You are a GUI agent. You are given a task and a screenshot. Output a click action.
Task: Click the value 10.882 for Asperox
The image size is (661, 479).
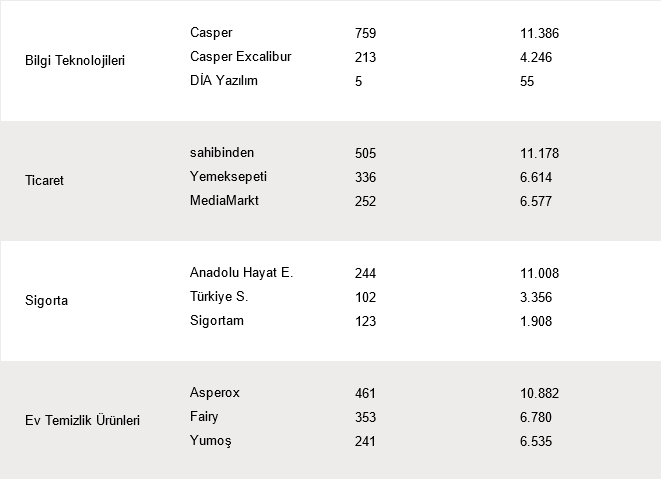[x=539, y=393]
